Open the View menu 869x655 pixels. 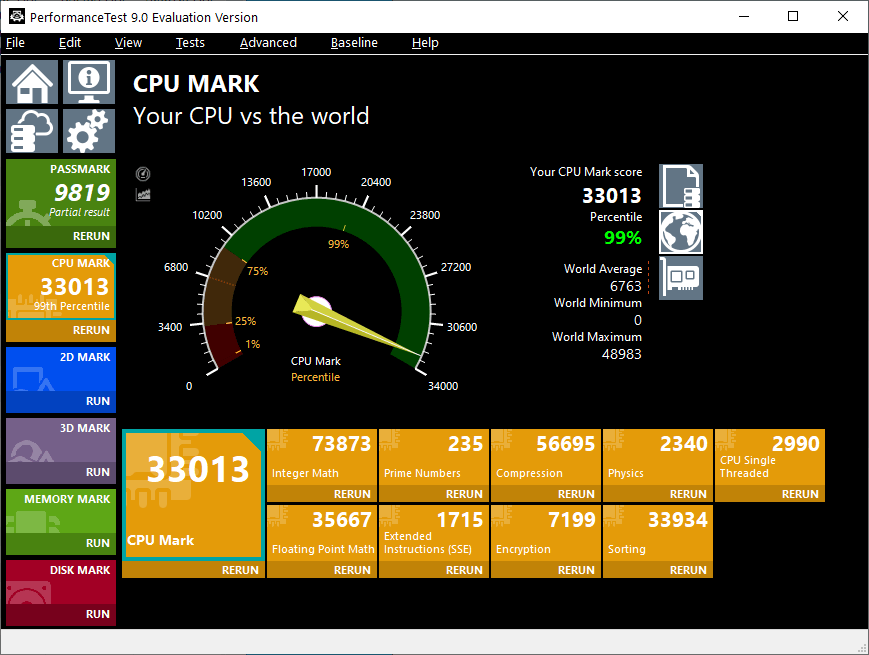point(128,43)
